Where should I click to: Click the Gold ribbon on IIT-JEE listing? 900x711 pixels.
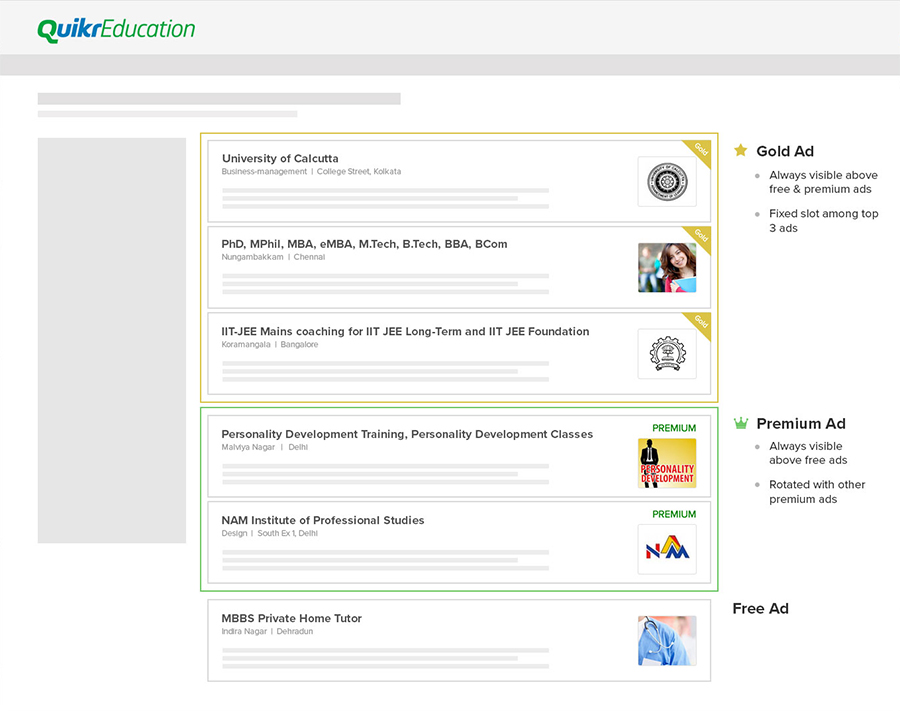(x=700, y=323)
